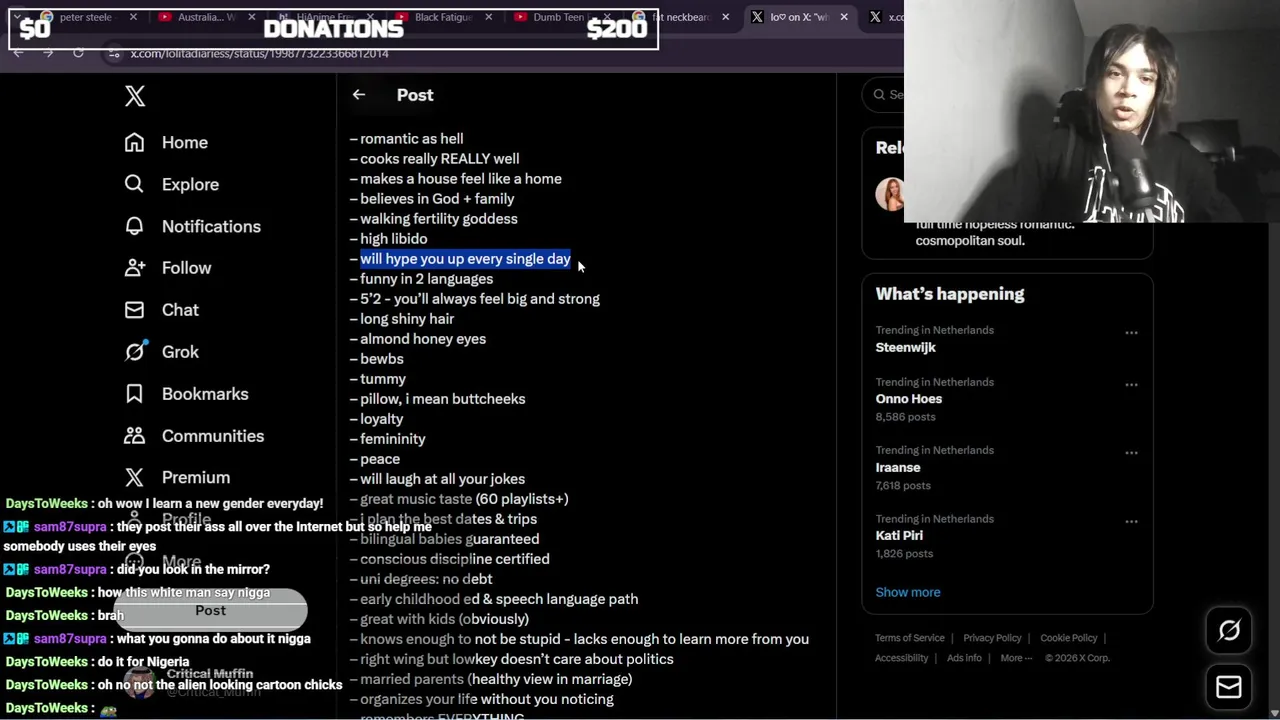
Task: Open more options for the Onno Hoes trend
Action: tap(1131, 385)
